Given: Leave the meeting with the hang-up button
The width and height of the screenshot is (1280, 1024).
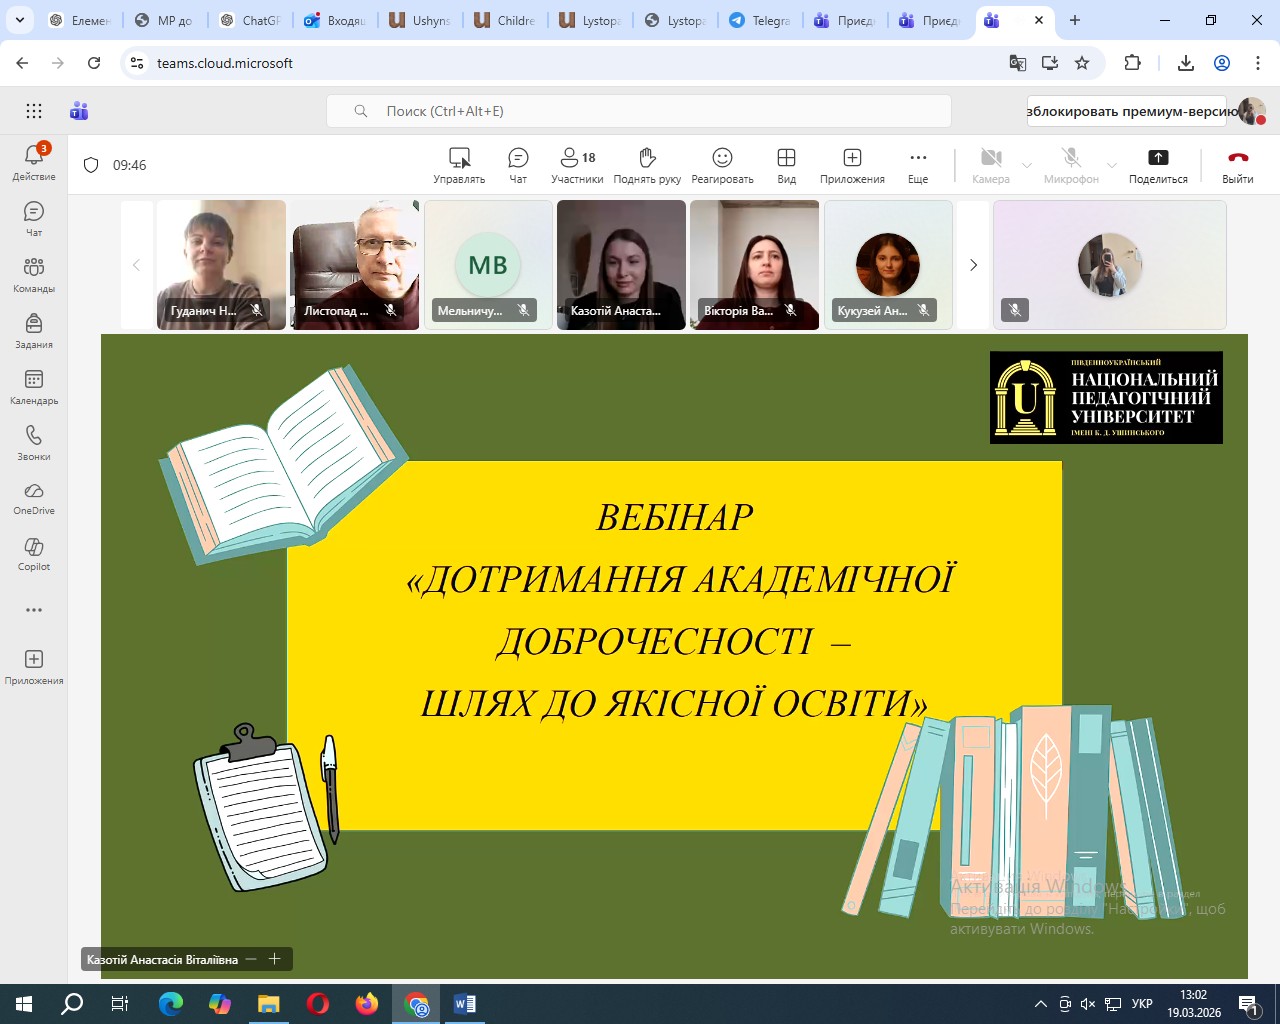Looking at the screenshot, I should [x=1237, y=165].
